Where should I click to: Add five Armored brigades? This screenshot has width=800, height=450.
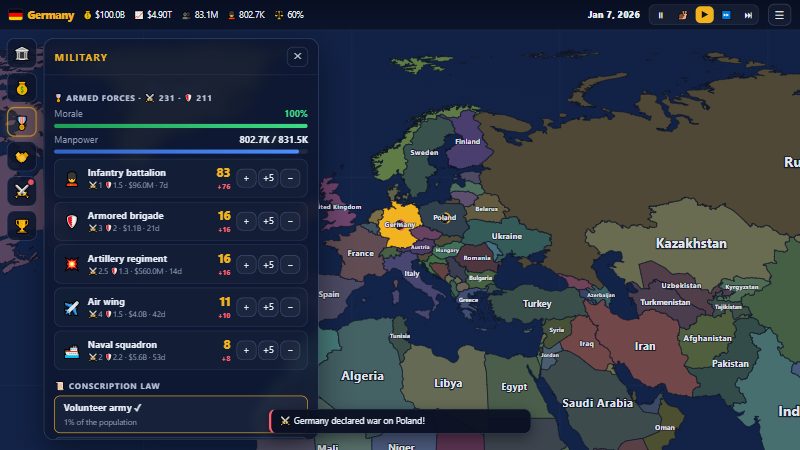click(268, 221)
